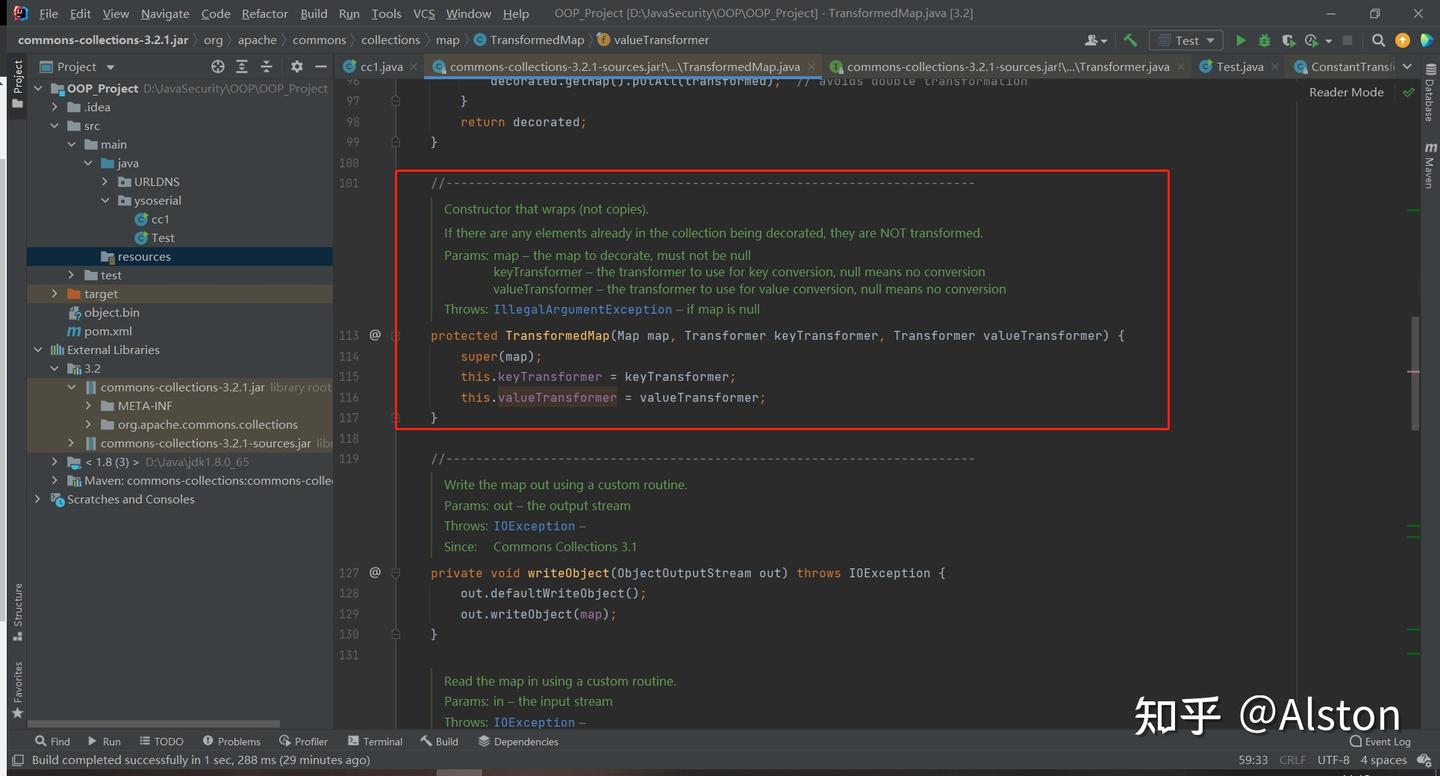Hide the Project panel with minus icon
Screen dimensions: 1440x776
320,66
